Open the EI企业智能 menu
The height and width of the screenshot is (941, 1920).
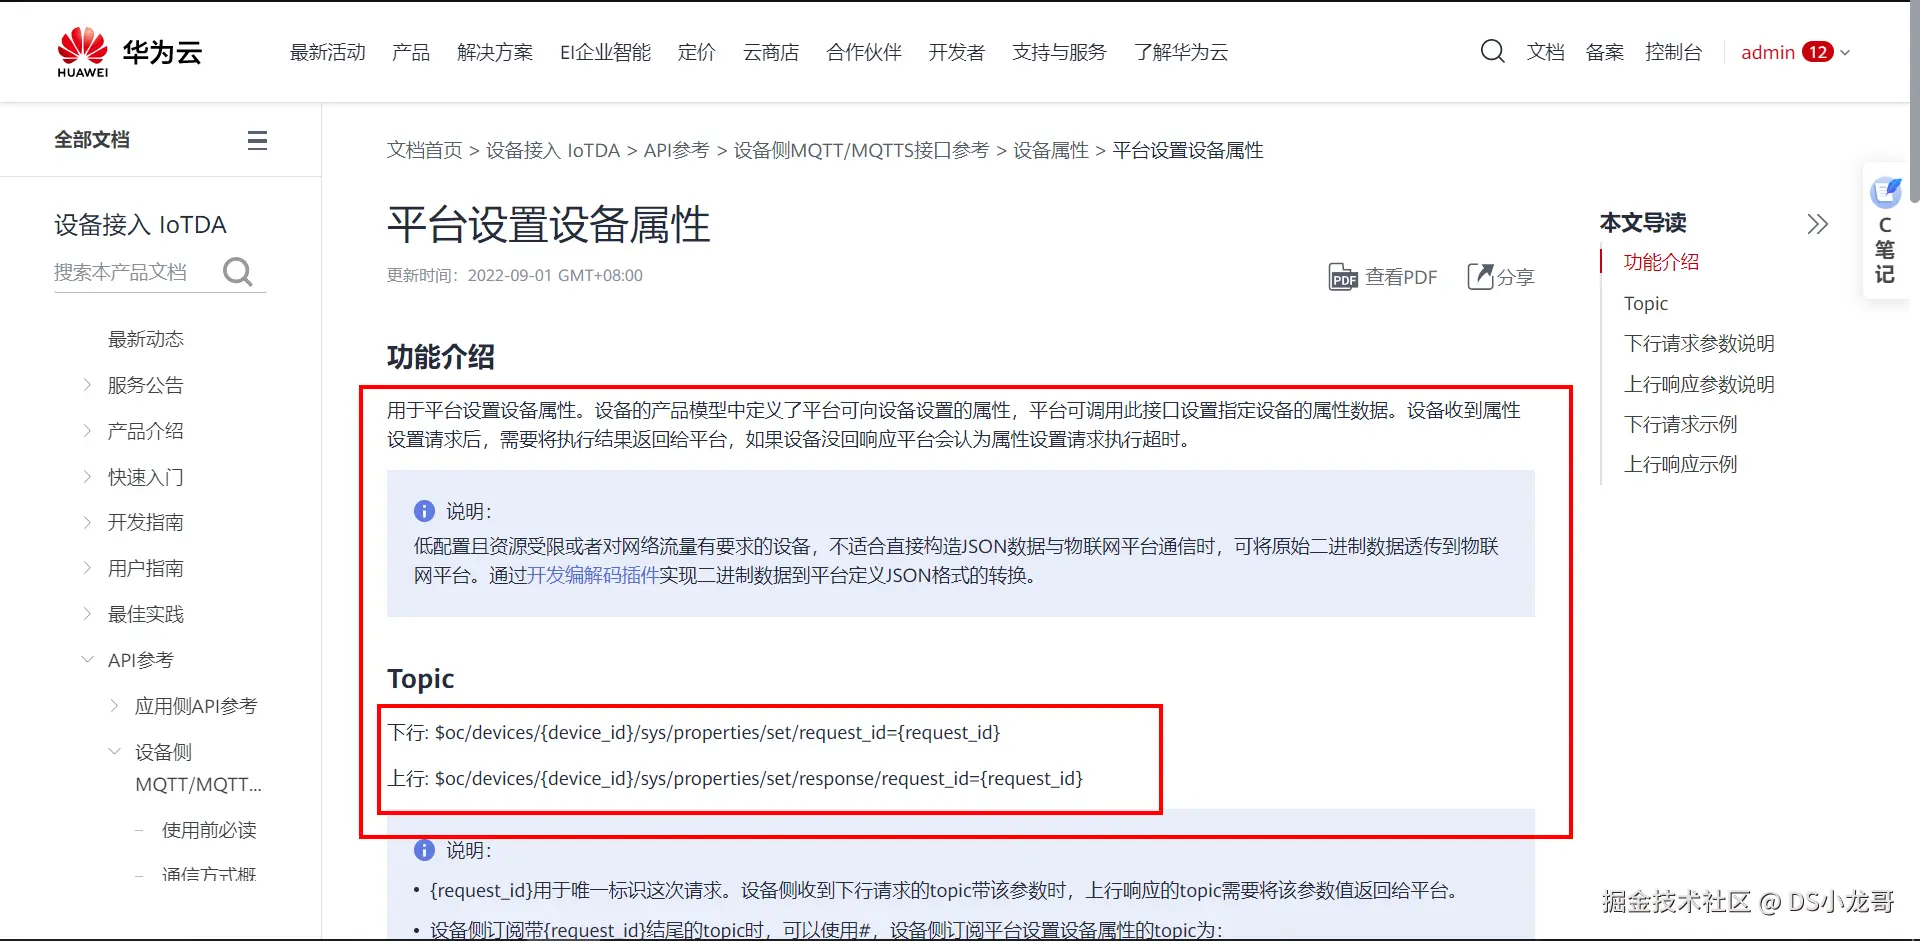[x=605, y=52]
